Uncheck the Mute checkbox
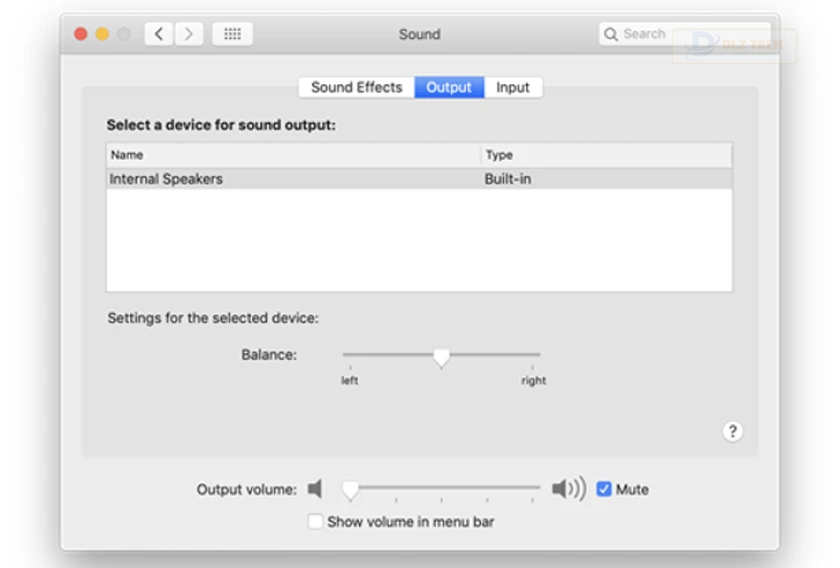Screen dimensions: 840x568 pyautogui.click(x=604, y=489)
